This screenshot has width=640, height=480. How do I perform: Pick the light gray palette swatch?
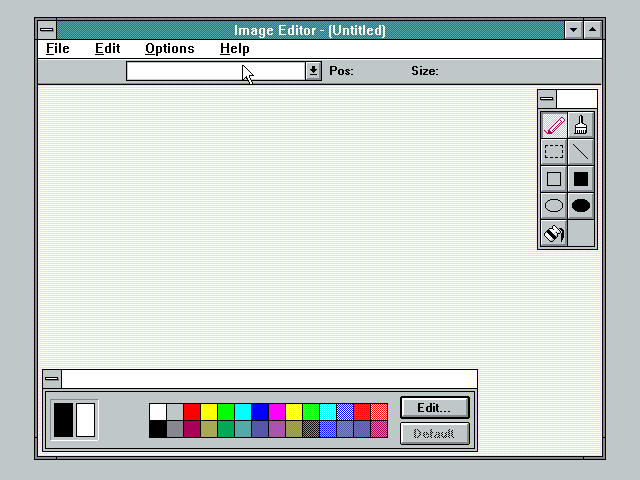pos(175,412)
